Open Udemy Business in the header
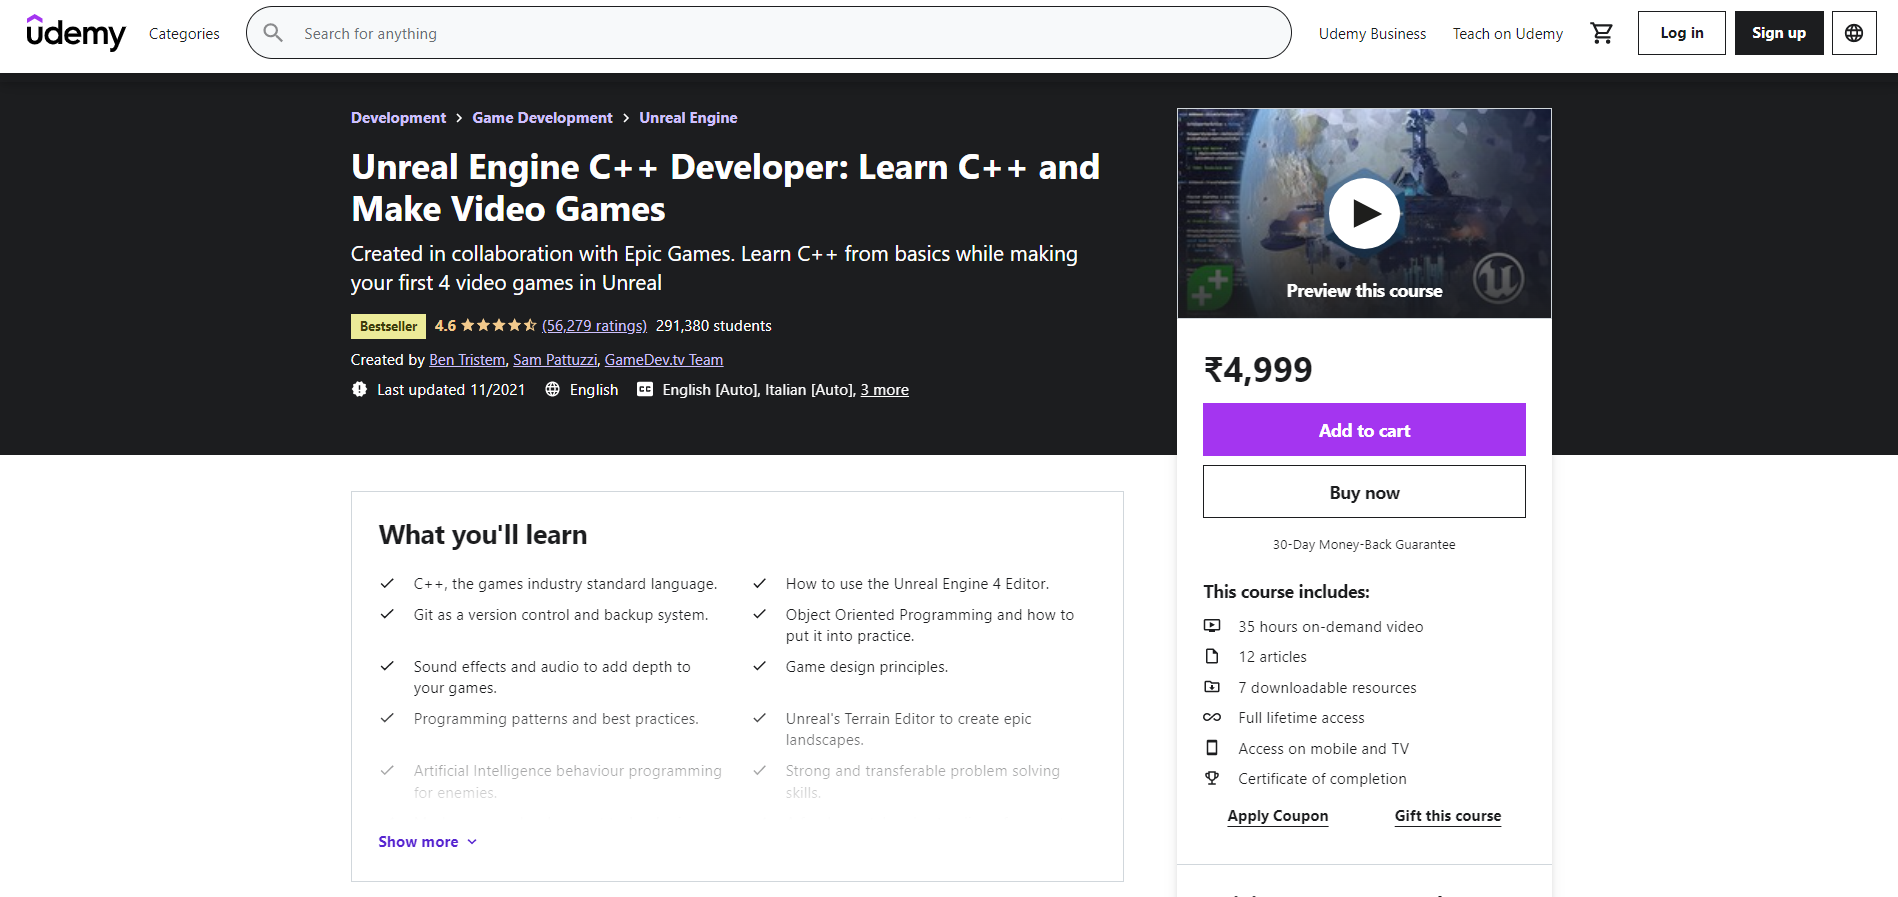The image size is (1898, 897). click(1372, 33)
